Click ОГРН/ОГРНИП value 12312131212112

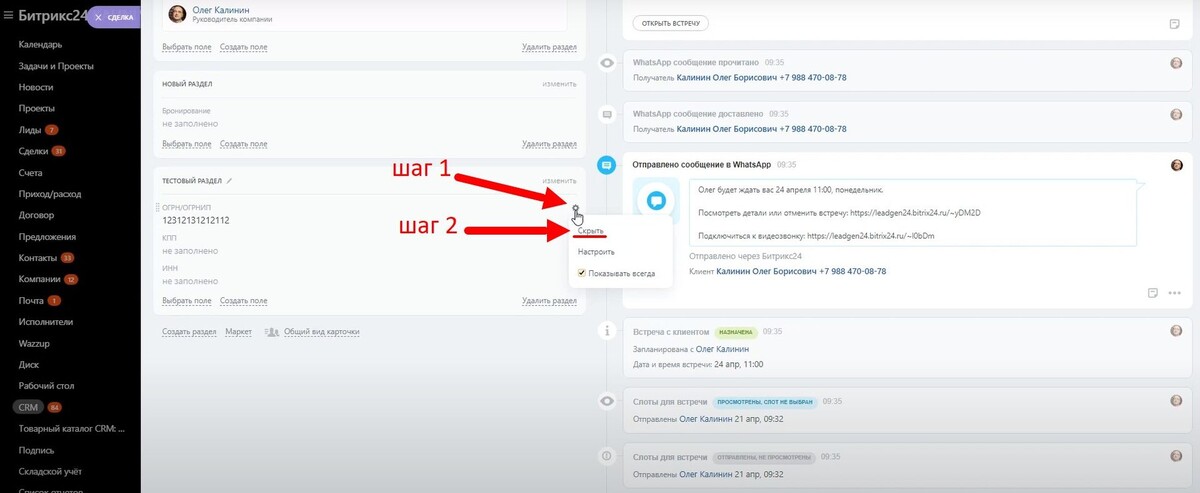click(x=196, y=220)
